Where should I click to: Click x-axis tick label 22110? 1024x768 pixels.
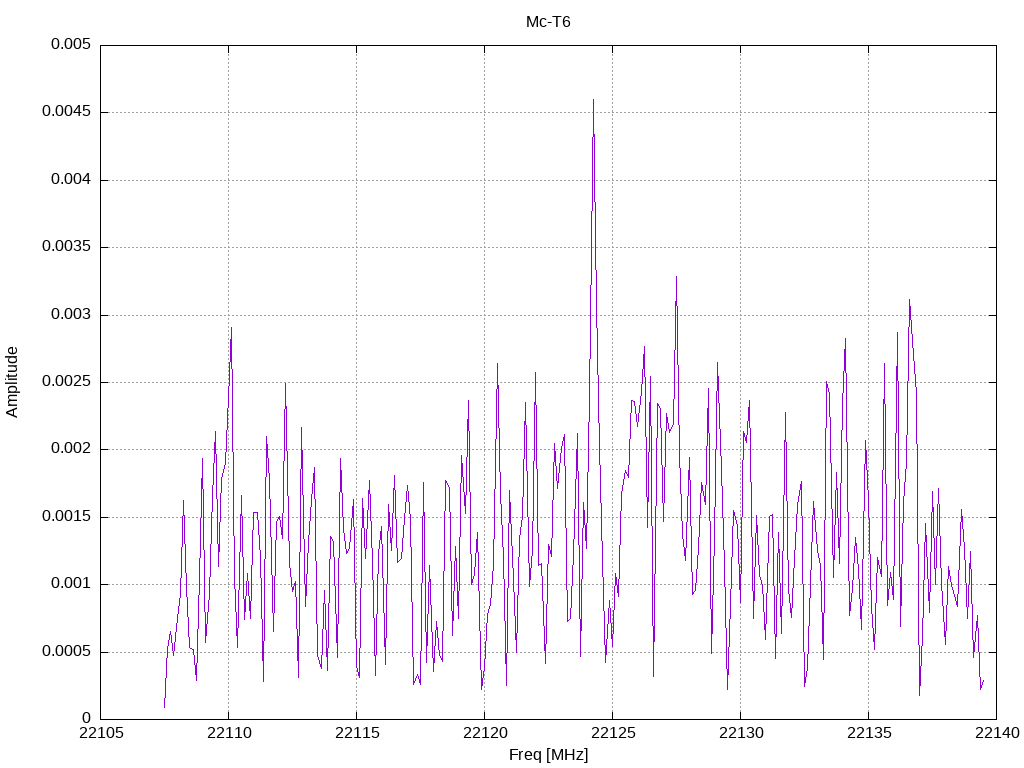tap(229, 733)
